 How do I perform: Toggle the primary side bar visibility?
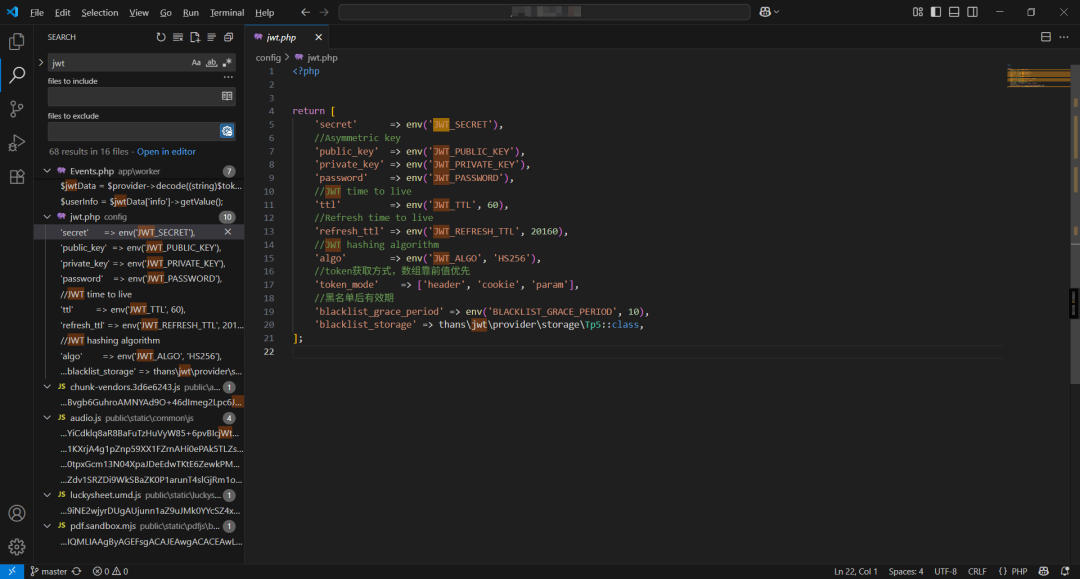[x=935, y=12]
